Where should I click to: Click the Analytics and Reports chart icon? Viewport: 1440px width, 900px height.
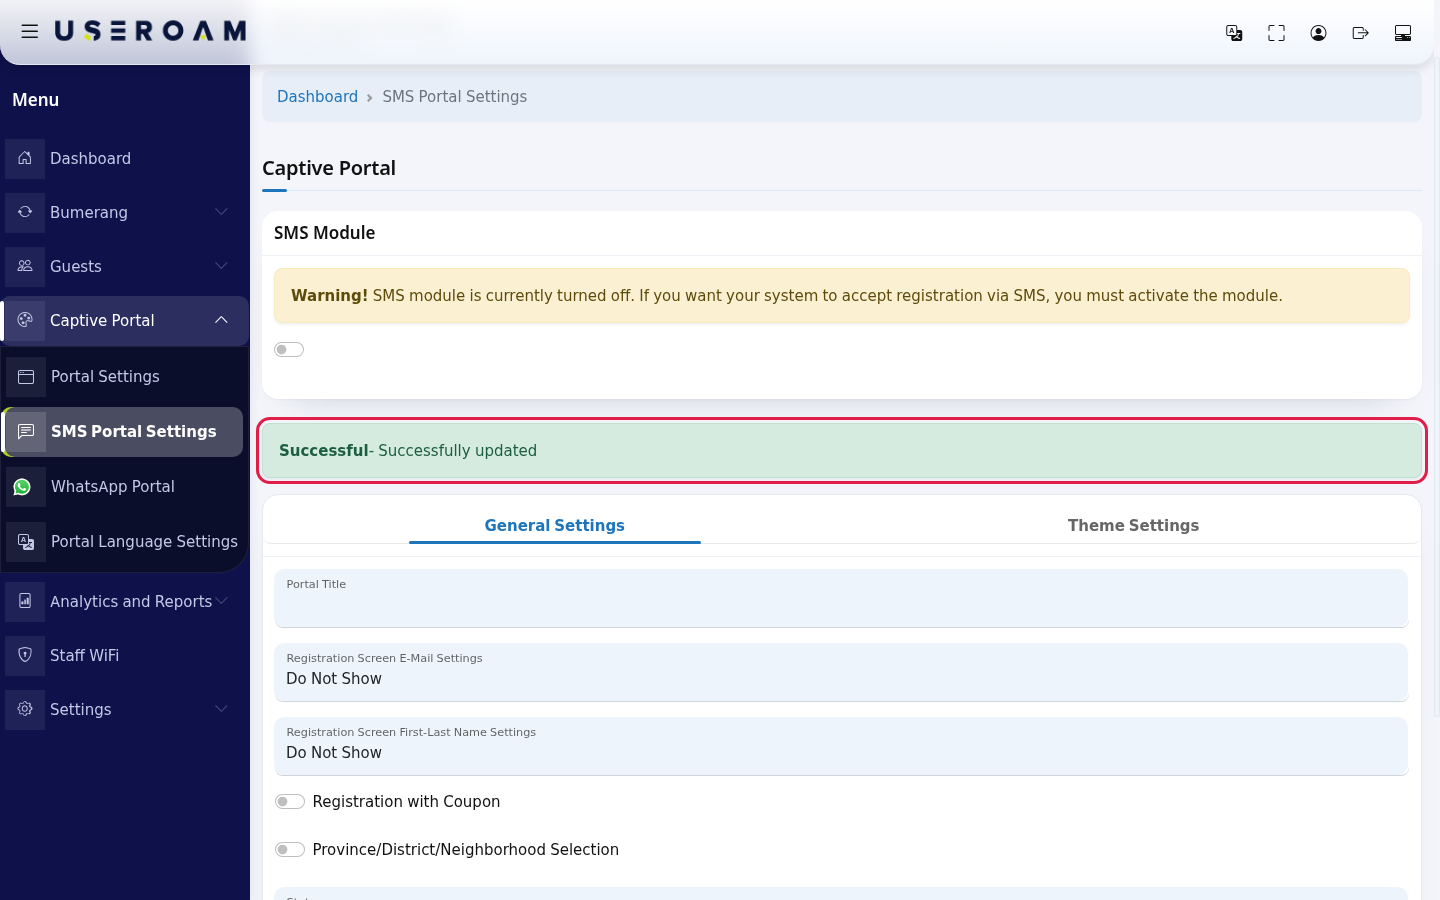[25, 601]
